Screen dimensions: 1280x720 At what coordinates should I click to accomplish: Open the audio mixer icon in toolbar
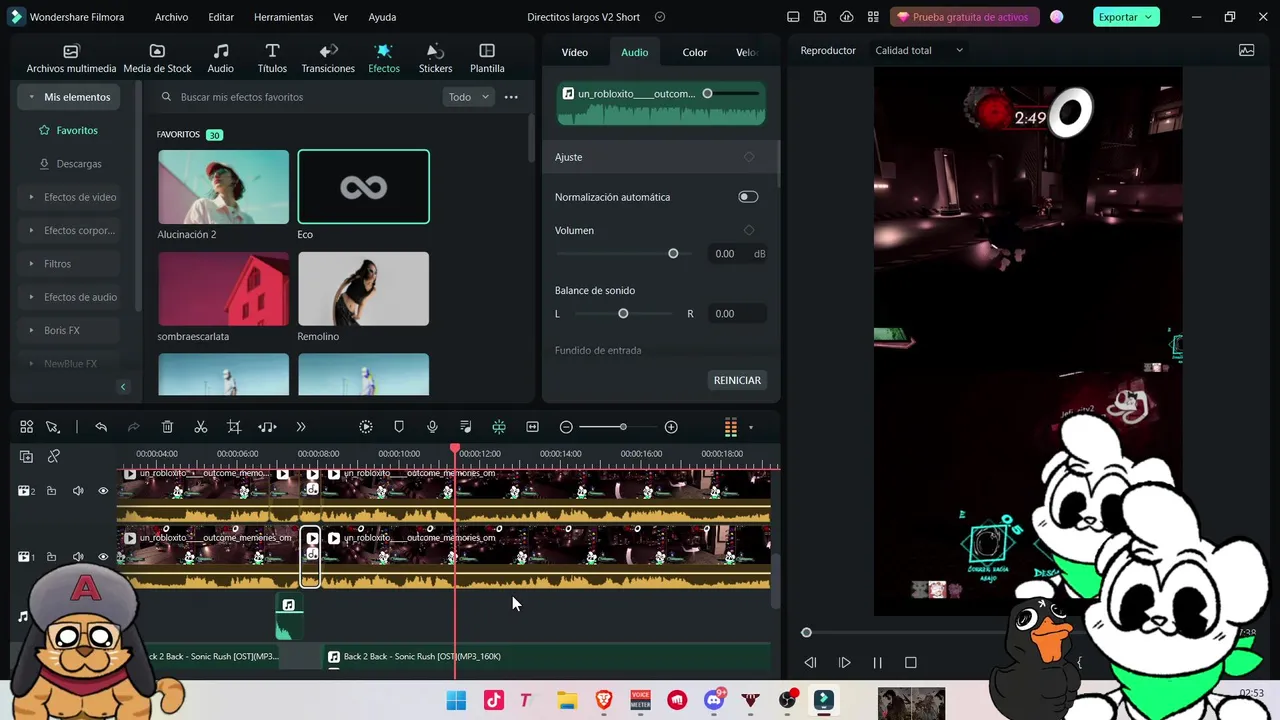pos(466,427)
